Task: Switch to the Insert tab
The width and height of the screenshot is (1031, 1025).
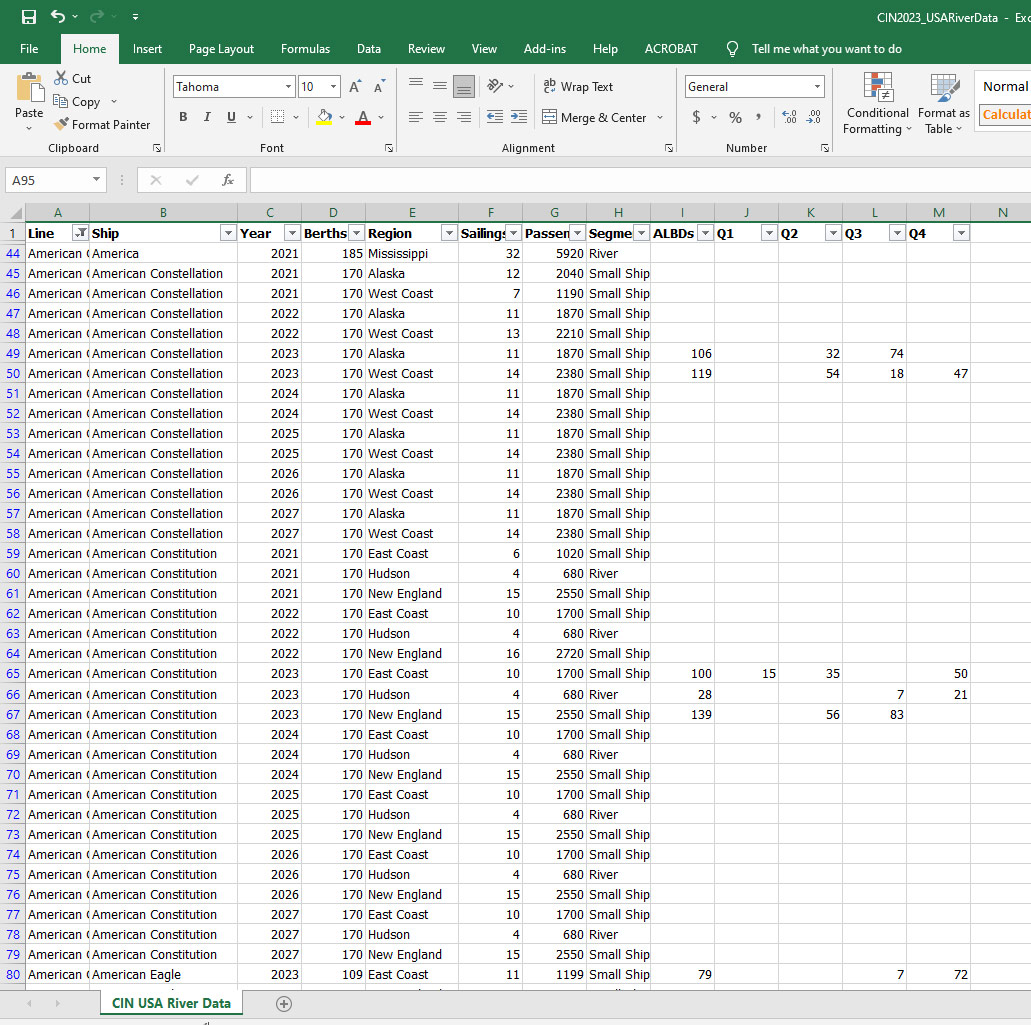Action: point(147,49)
